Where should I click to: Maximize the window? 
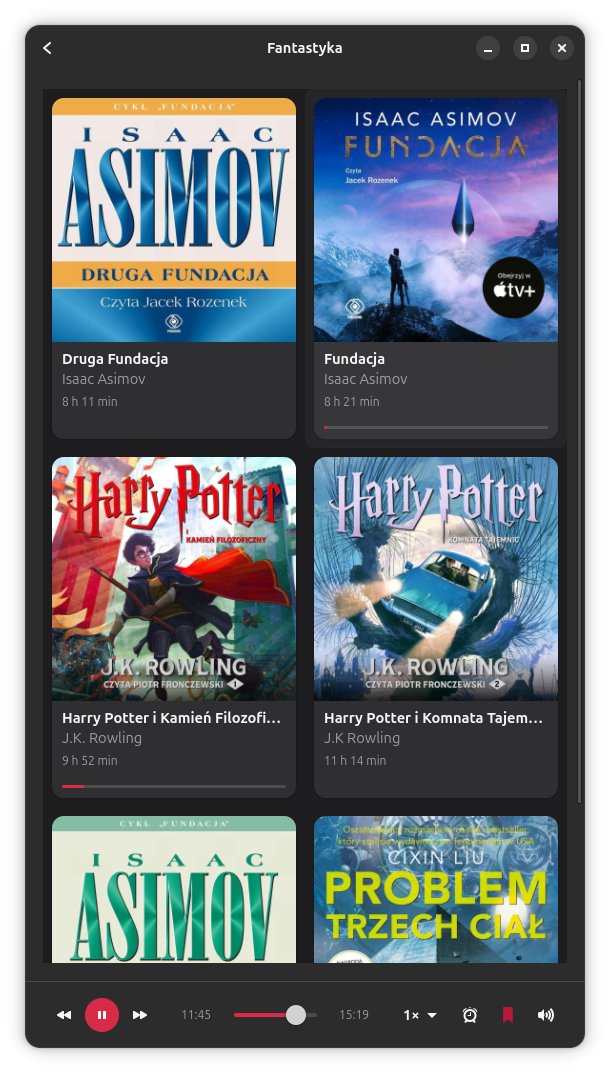(x=525, y=48)
